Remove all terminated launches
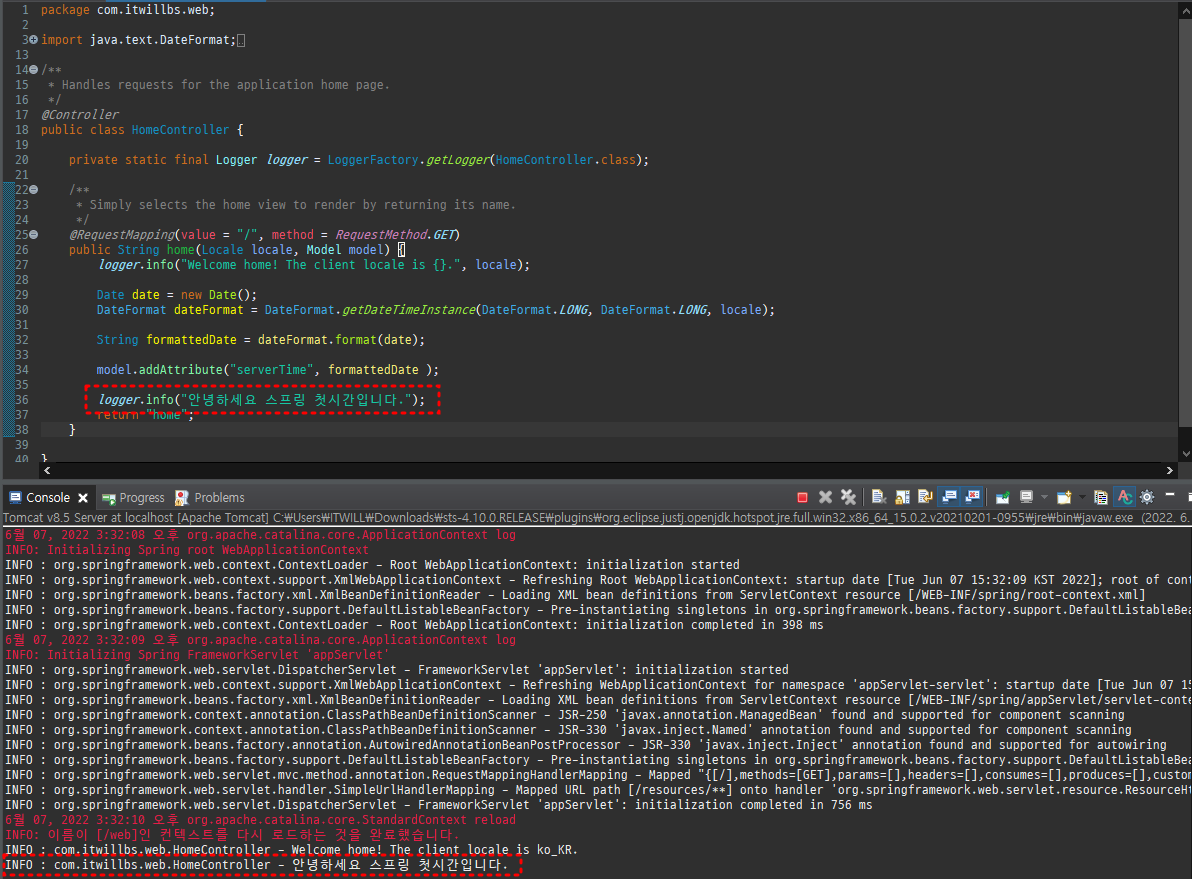The width and height of the screenshot is (1192, 879). click(x=848, y=497)
